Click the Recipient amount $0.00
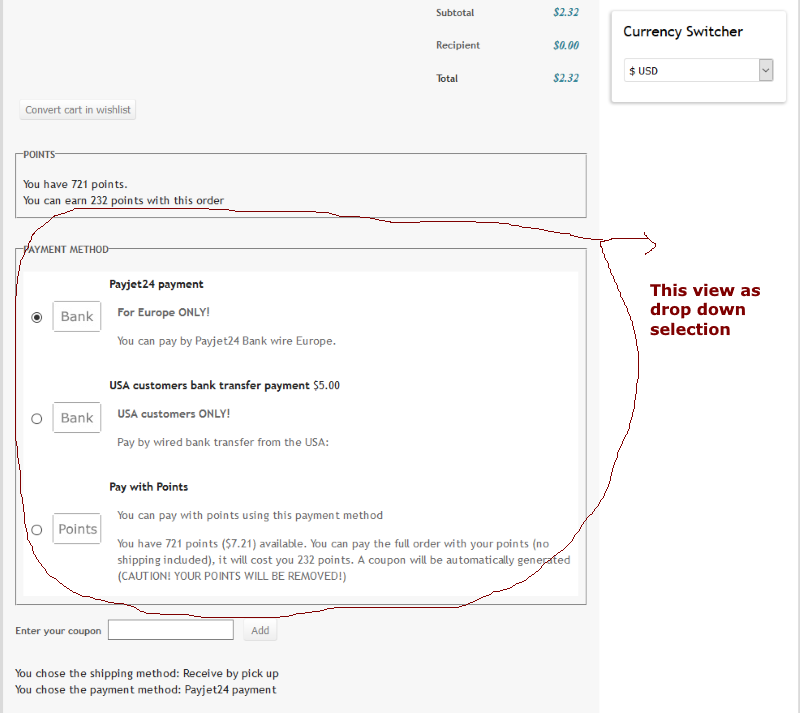800x713 pixels. pos(566,45)
